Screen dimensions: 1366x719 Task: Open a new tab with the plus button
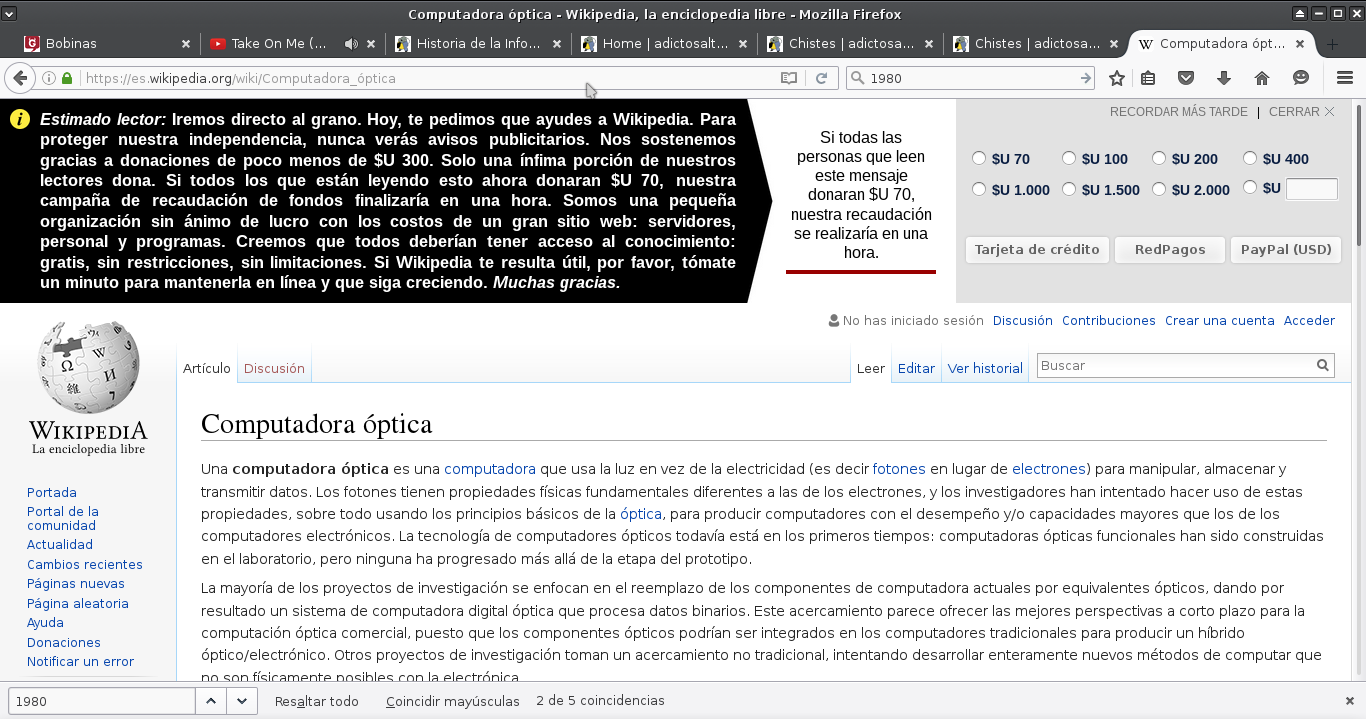tap(1332, 44)
